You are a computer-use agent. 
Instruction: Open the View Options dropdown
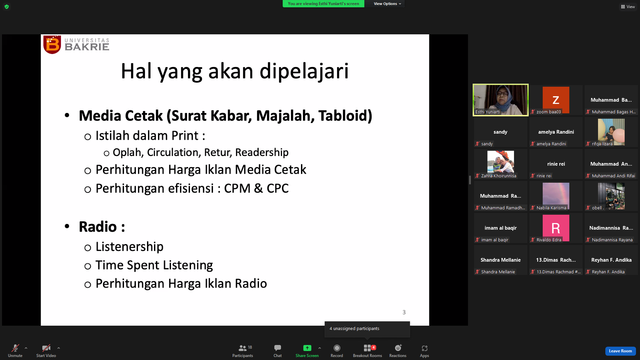tap(387, 4)
